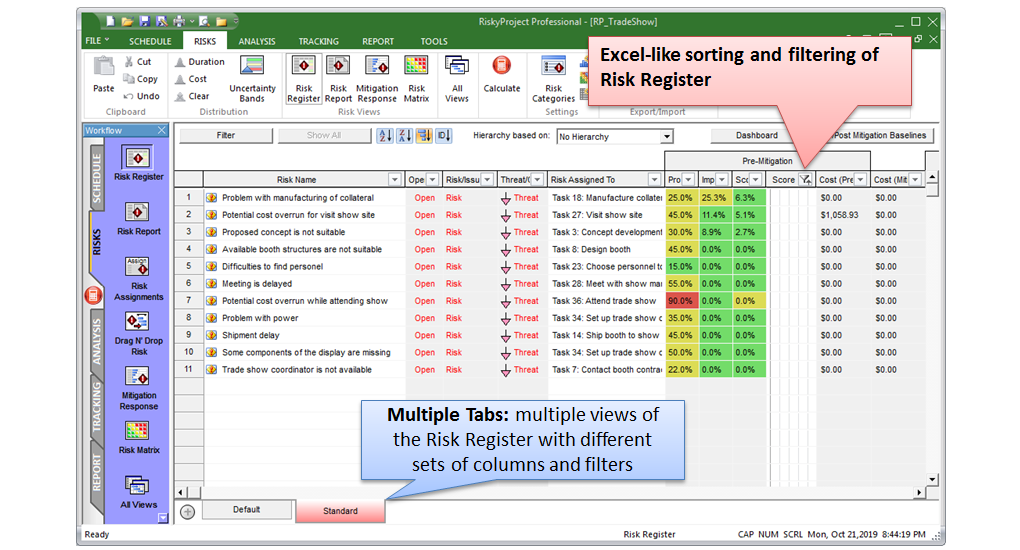
Task: Switch to the TOOLS ribbon tab
Action: [x=434, y=41]
